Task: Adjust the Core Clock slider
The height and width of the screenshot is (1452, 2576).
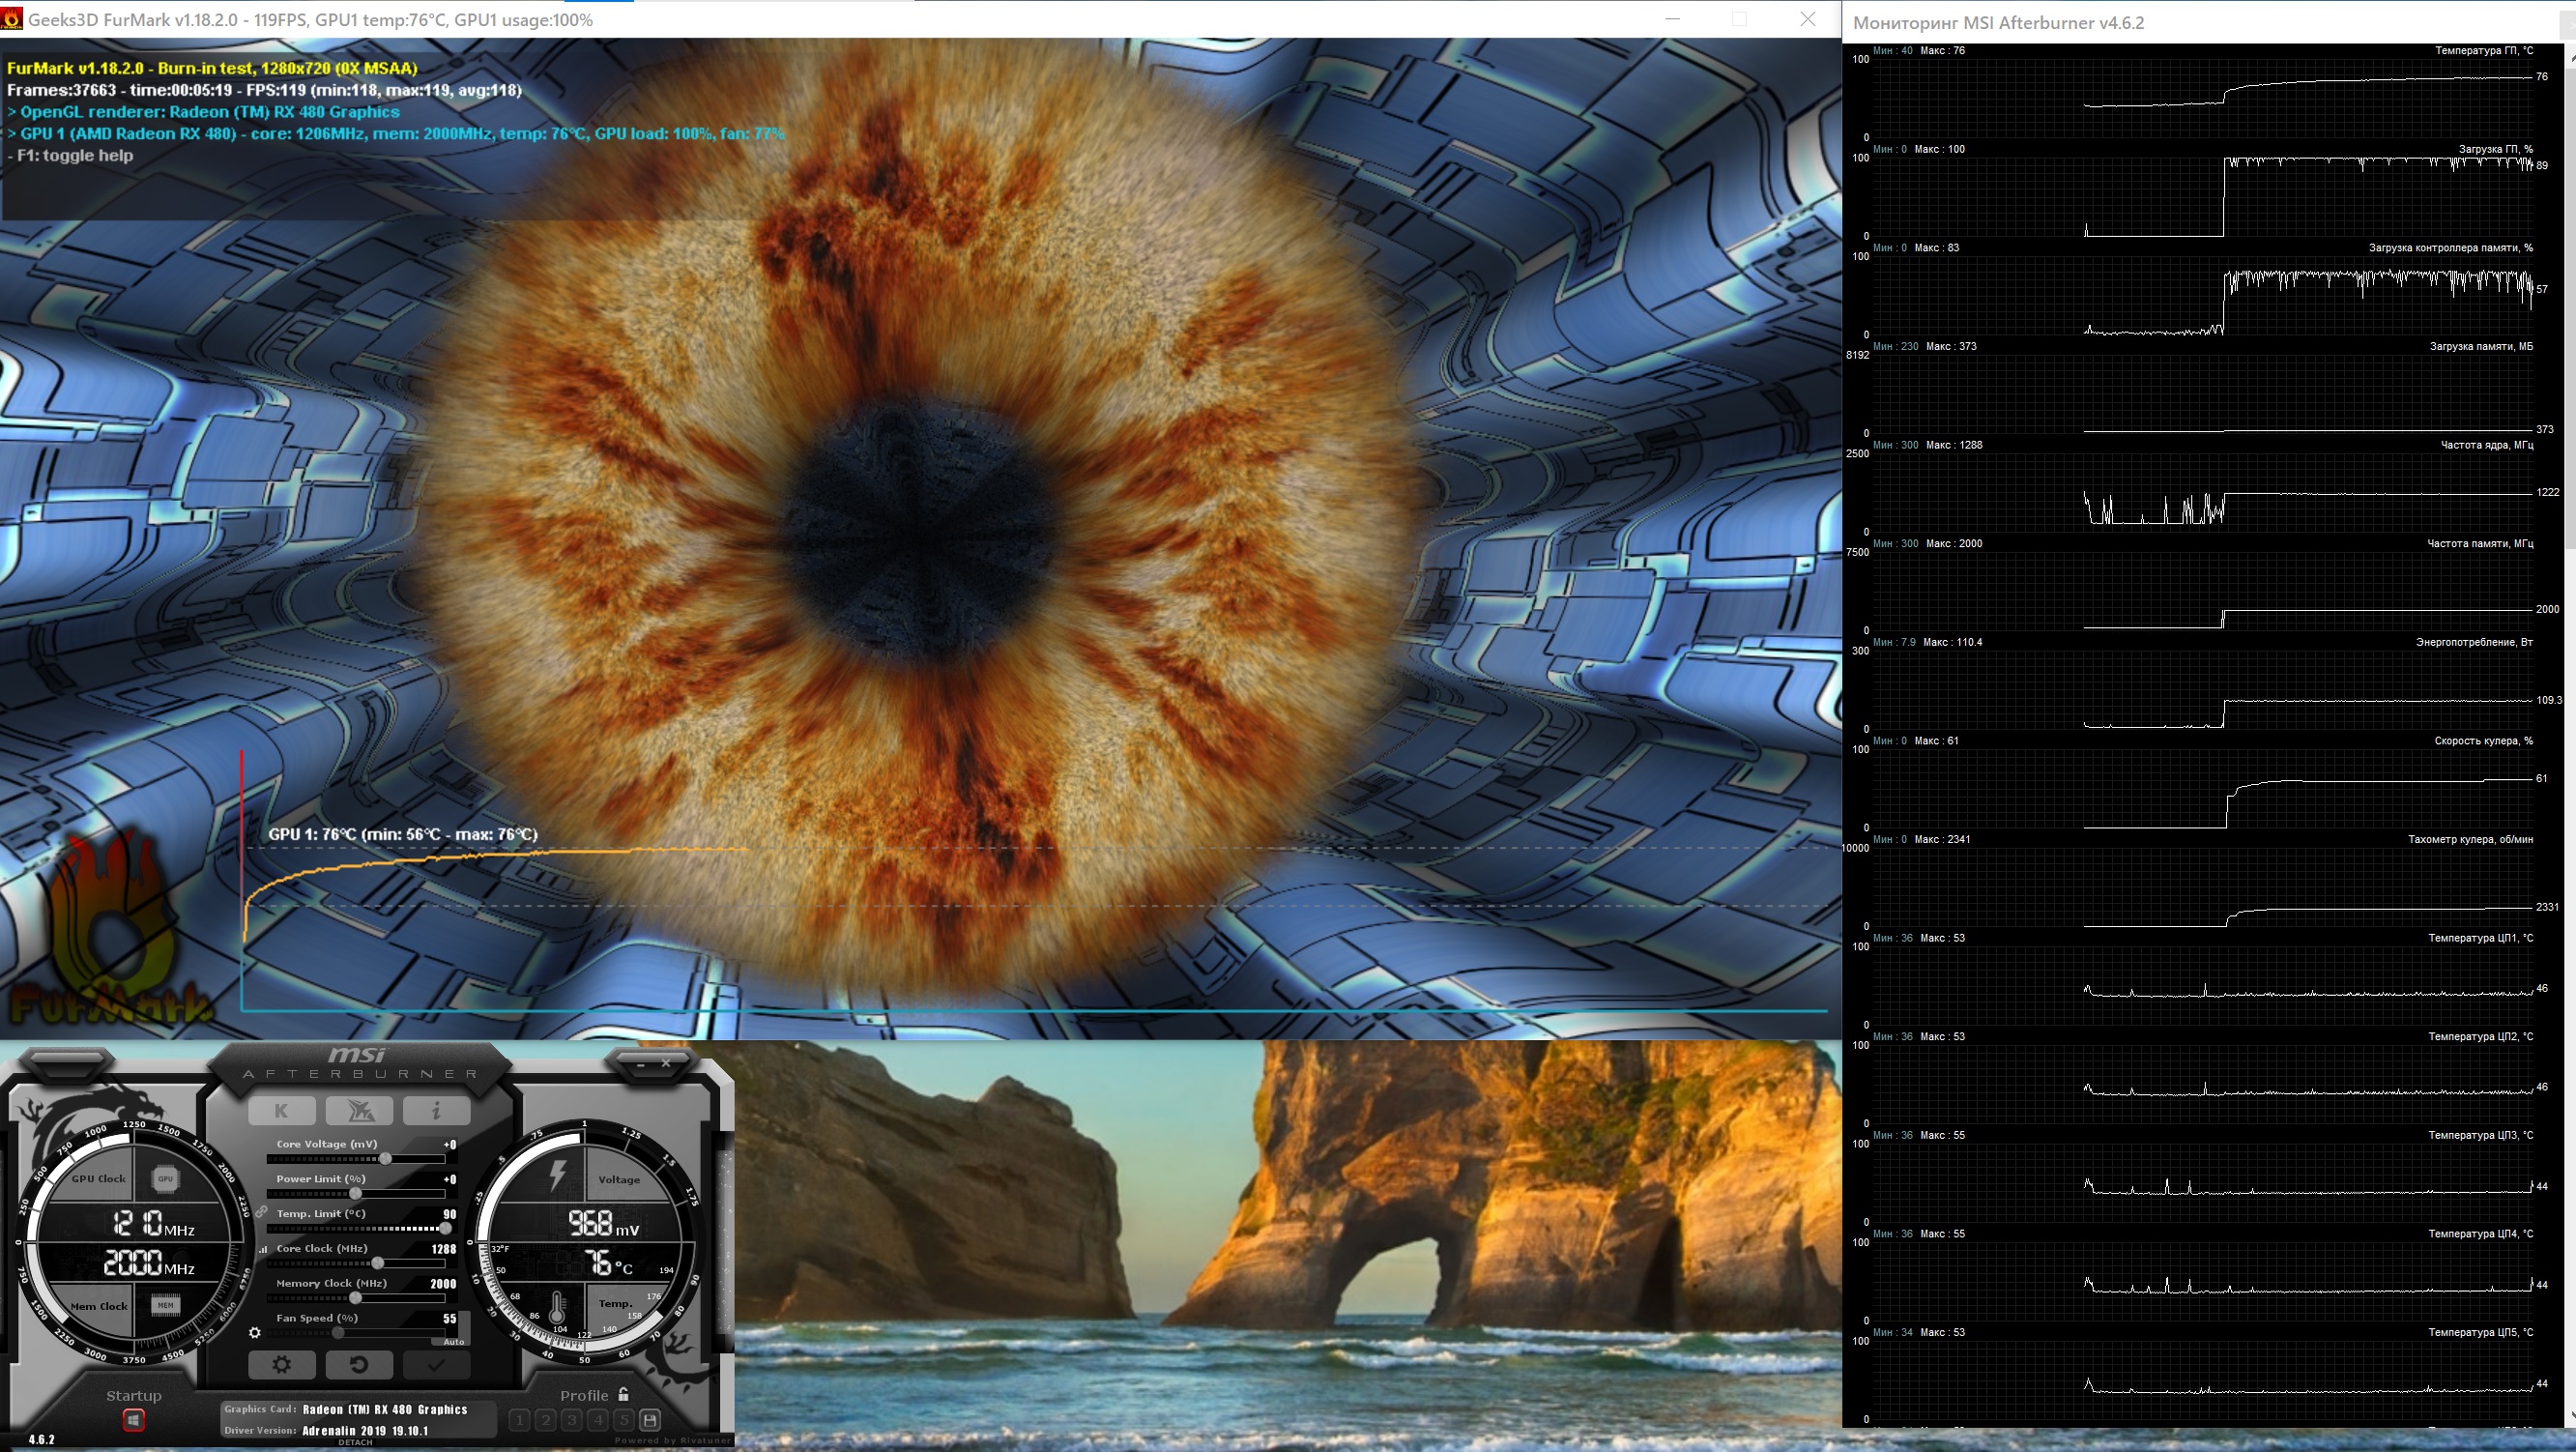Action: tap(356, 1263)
